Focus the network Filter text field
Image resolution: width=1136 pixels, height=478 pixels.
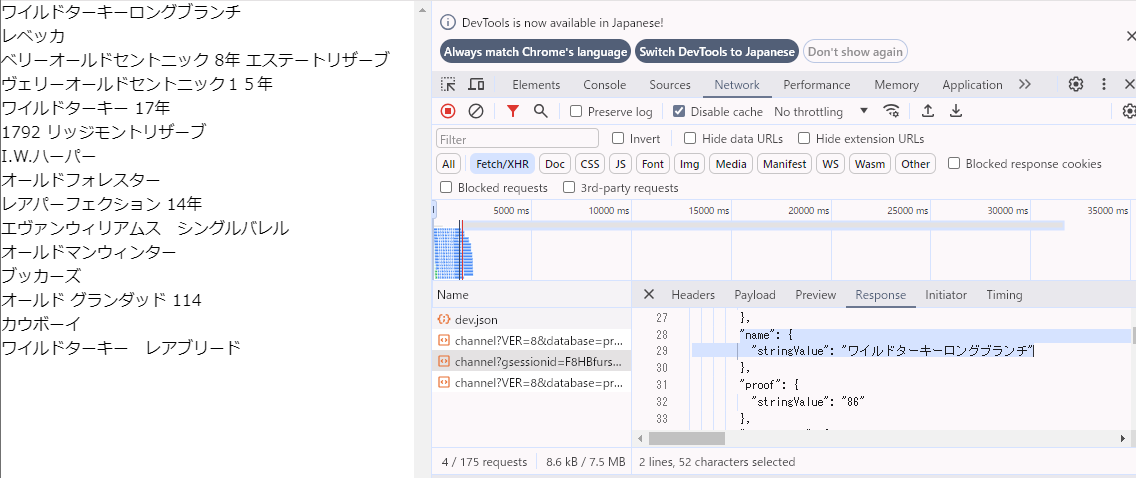[517, 138]
